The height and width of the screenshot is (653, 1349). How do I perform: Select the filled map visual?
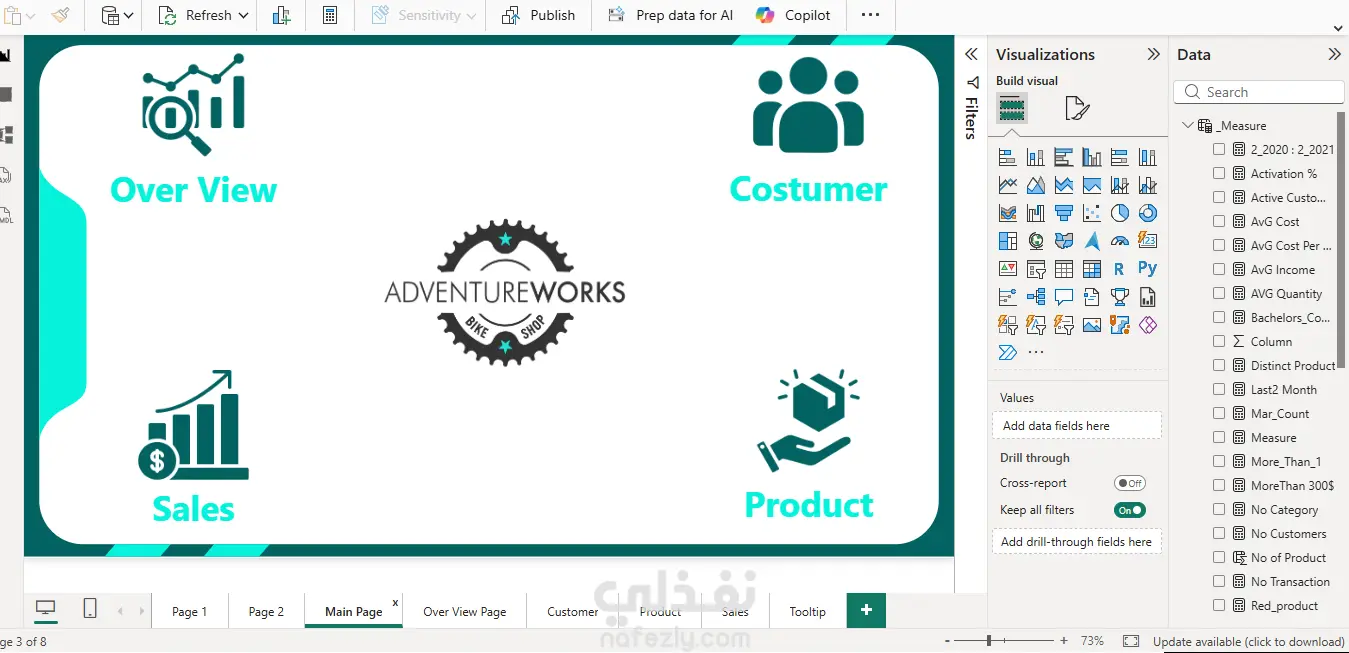point(1064,241)
